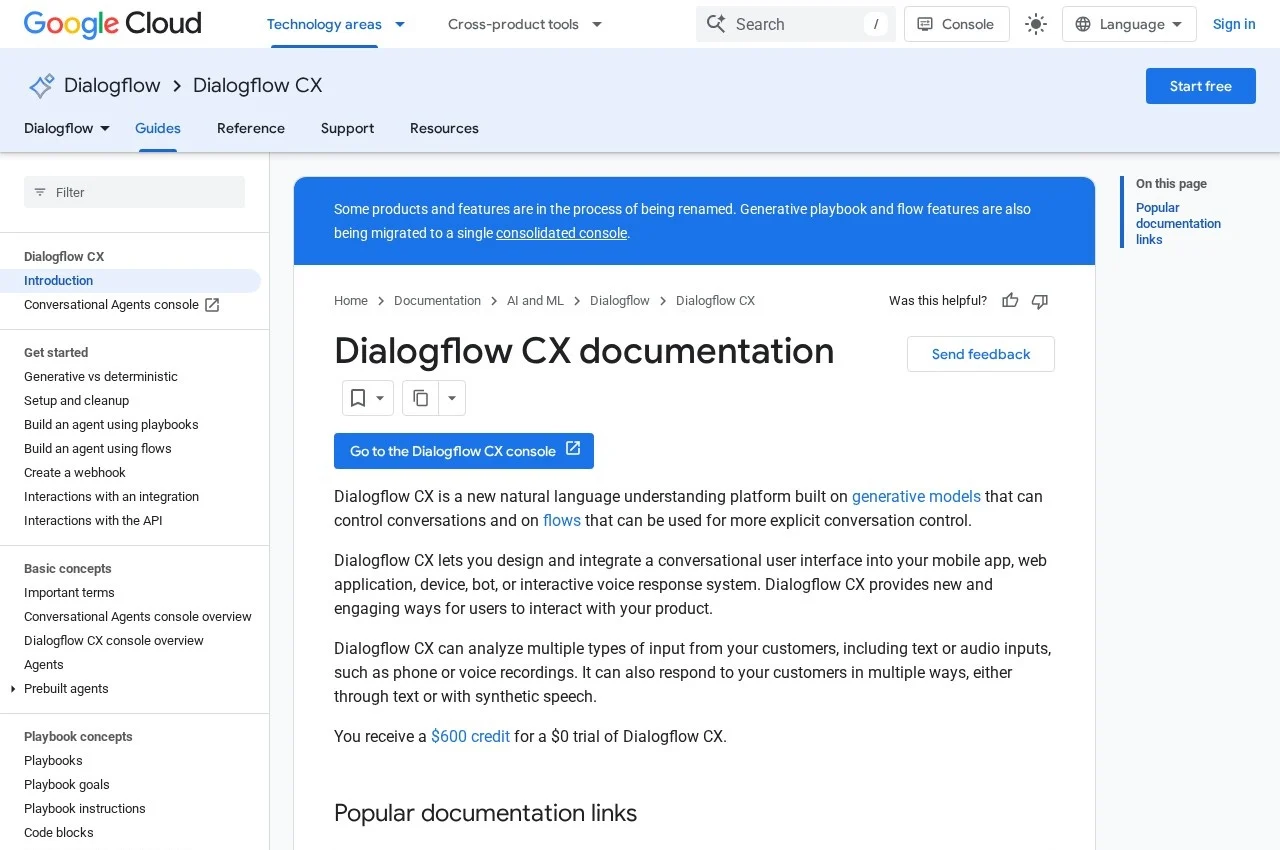This screenshot has height=850, width=1280.
Task: Open Create a webhook sidebar item
Action: 75,473
